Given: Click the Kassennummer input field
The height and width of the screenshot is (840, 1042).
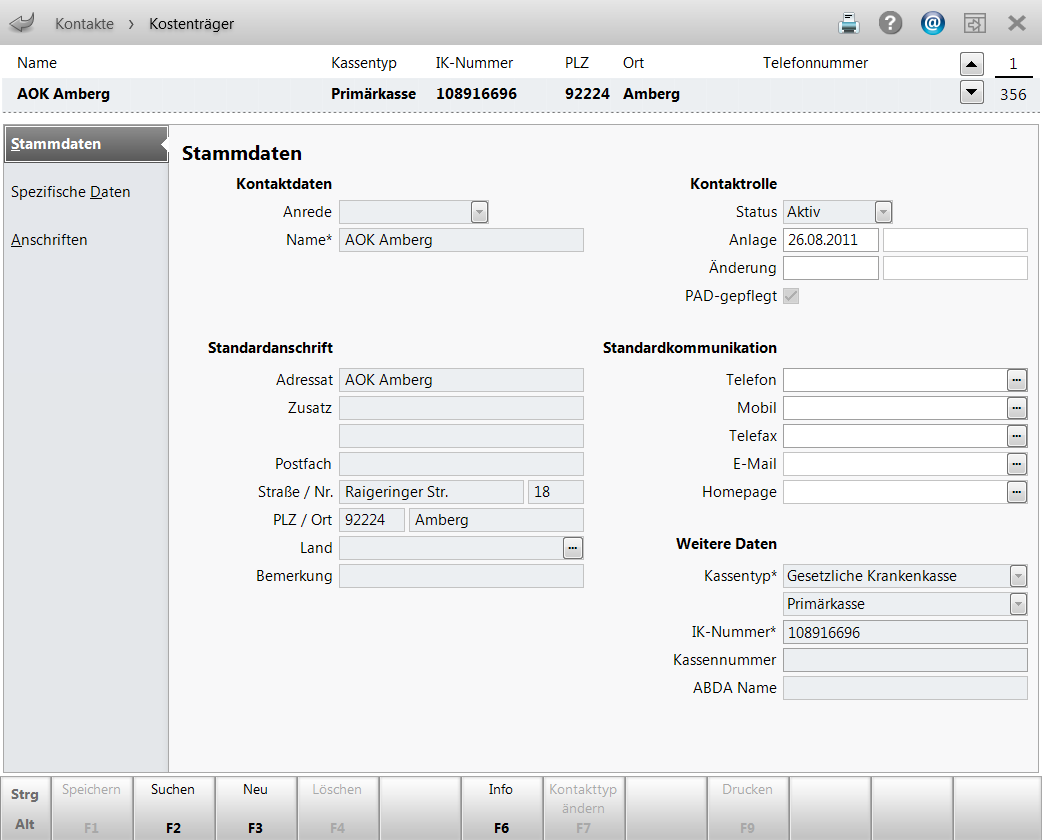Looking at the screenshot, I should [x=905, y=660].
